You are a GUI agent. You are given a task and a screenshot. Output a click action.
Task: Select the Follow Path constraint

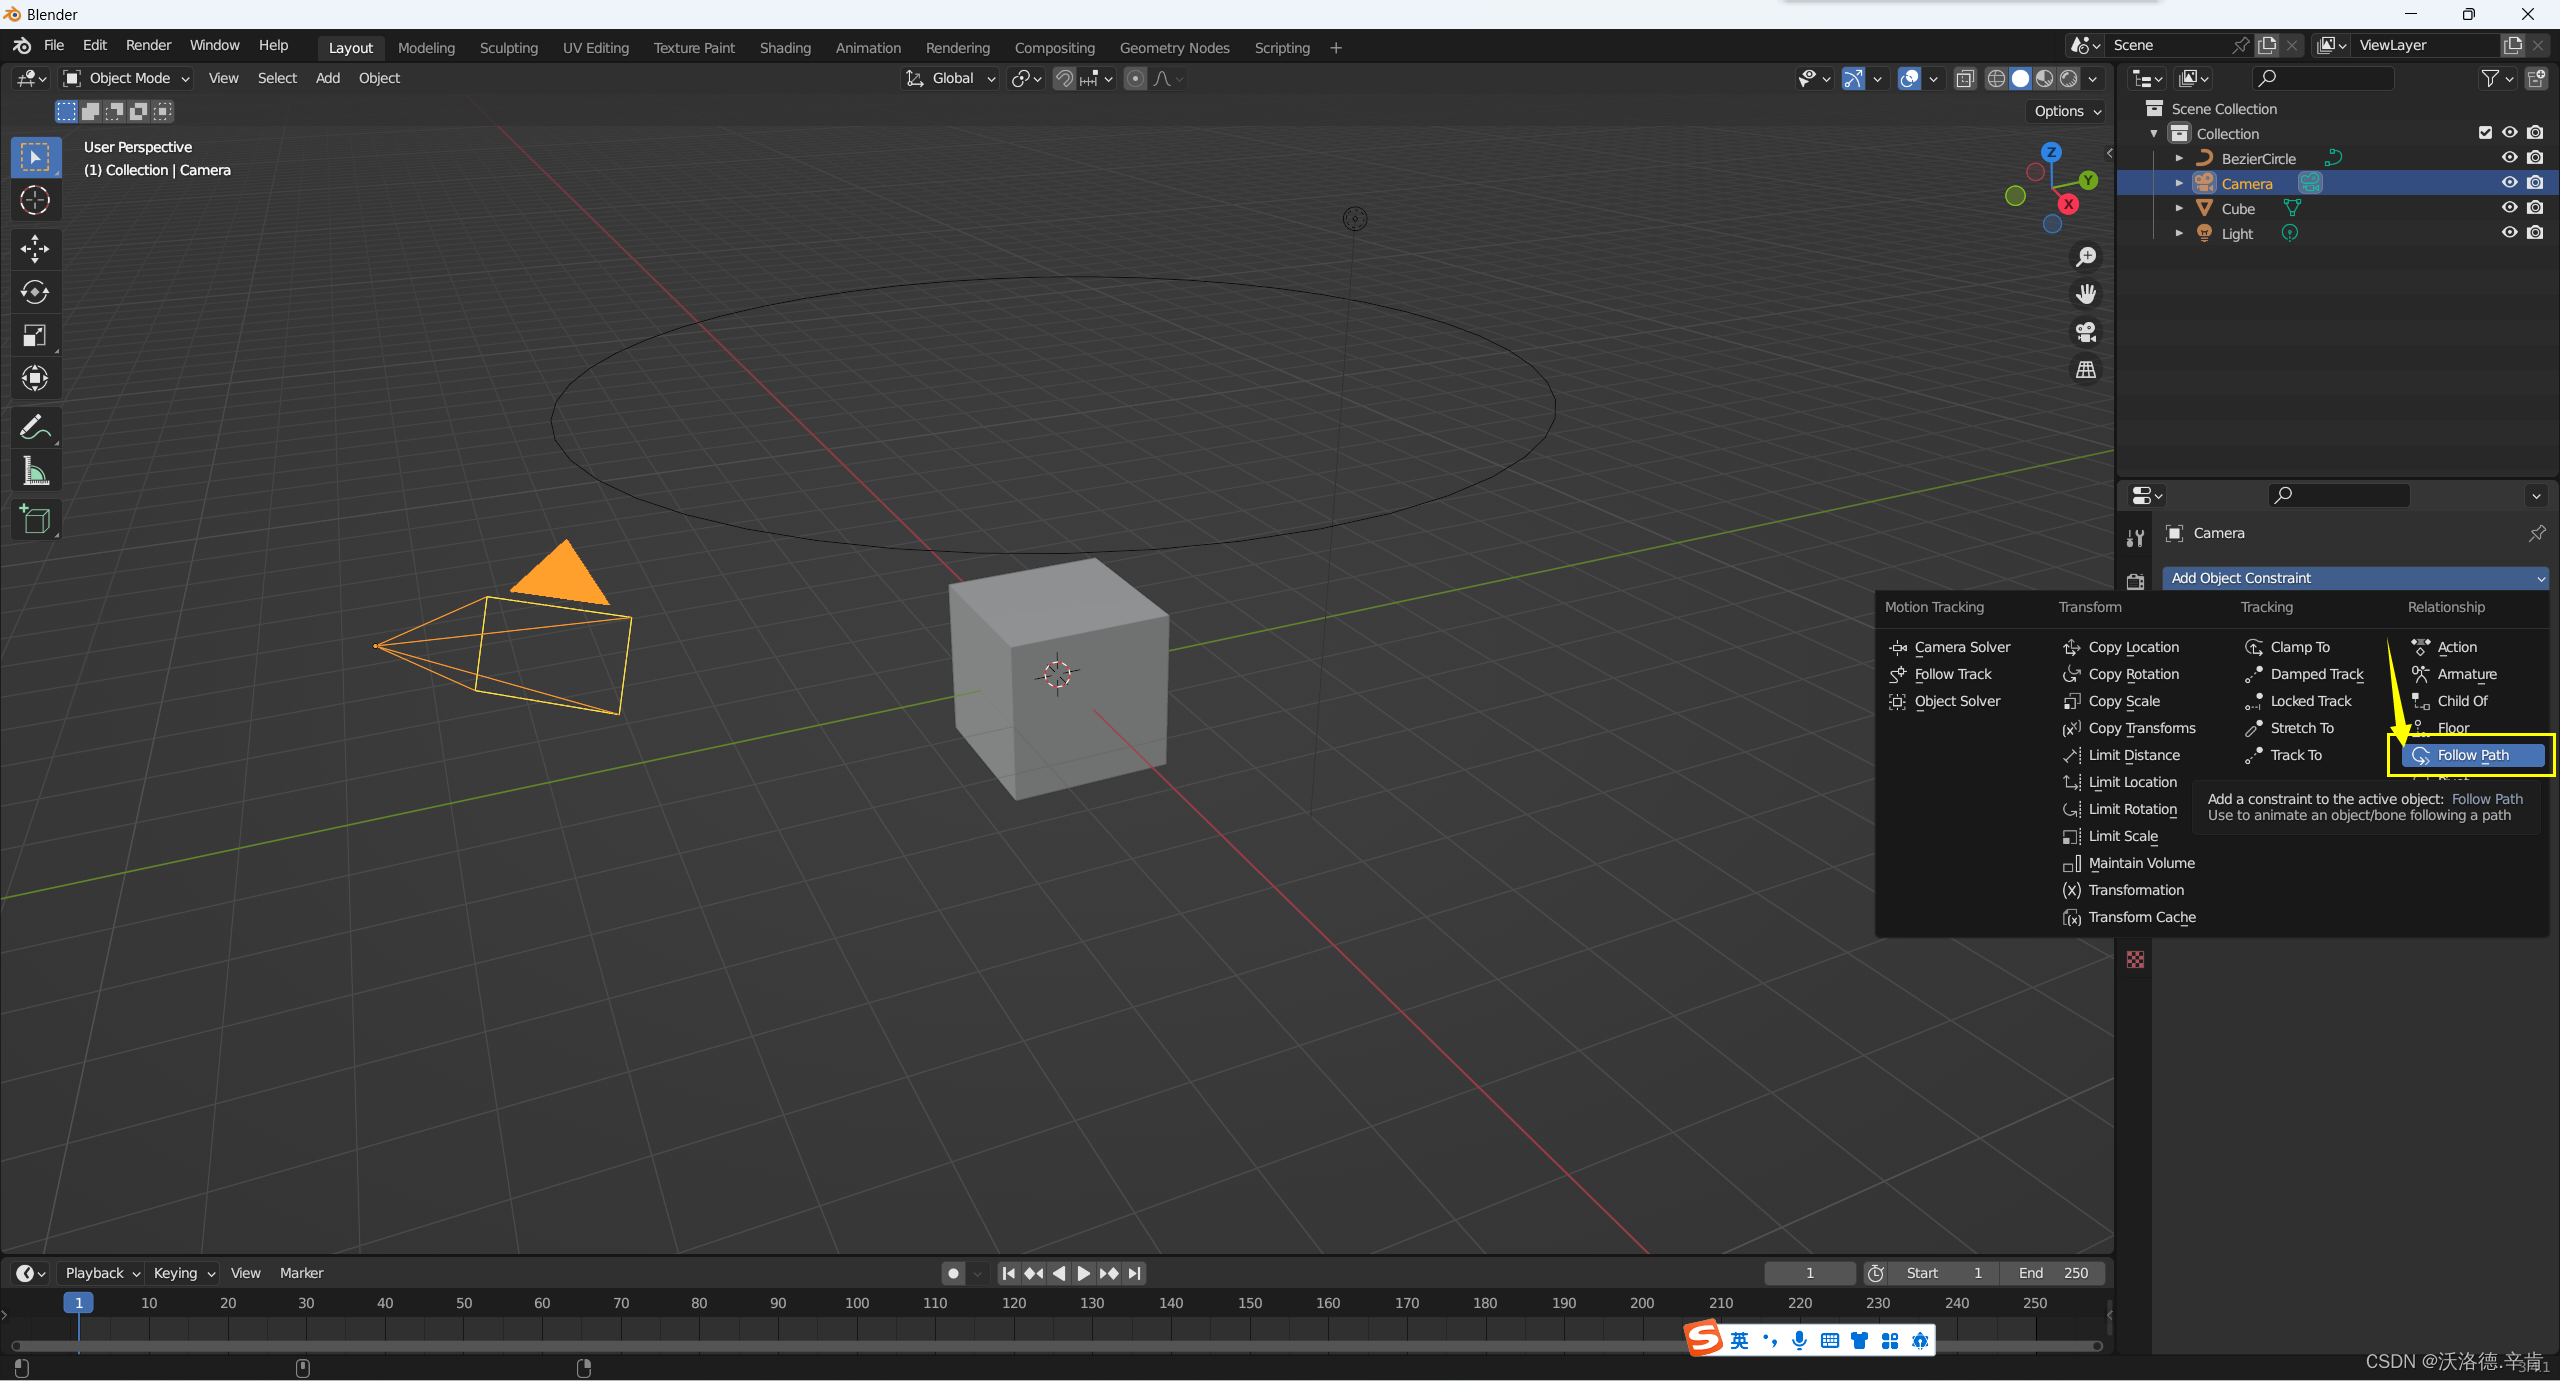(2468, 755)
